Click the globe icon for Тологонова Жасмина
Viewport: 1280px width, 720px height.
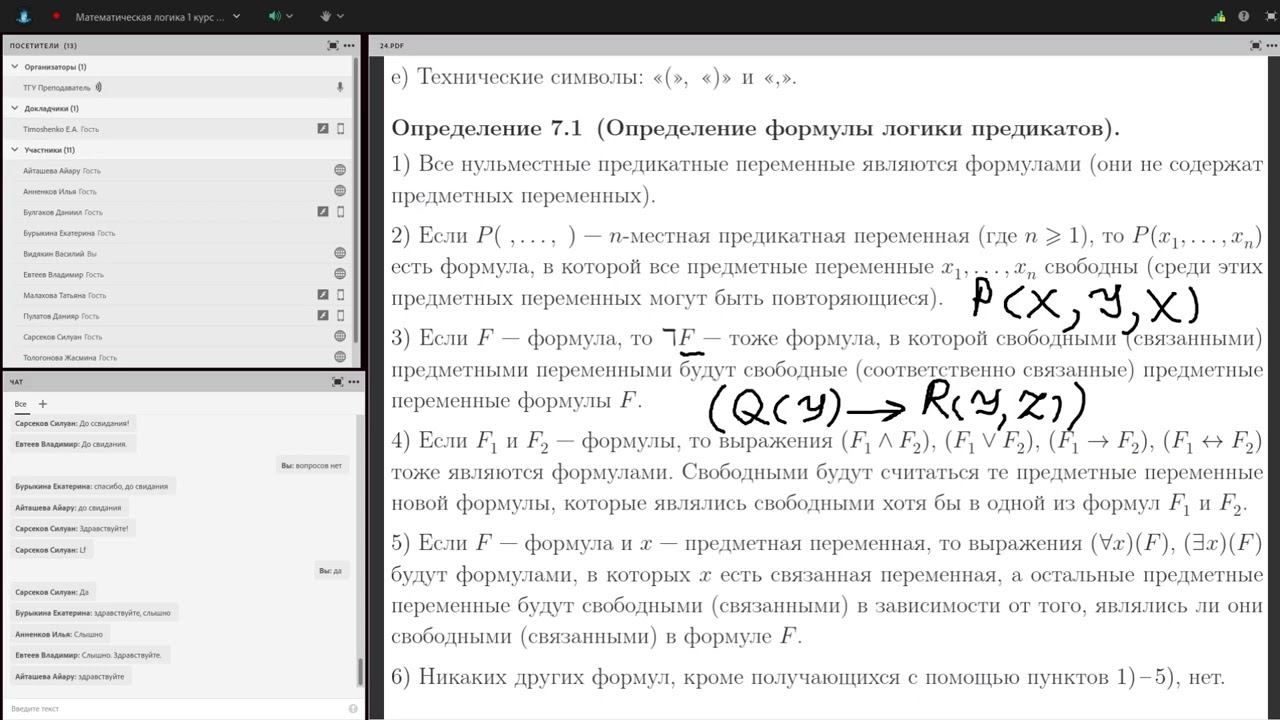coord(340,357)
